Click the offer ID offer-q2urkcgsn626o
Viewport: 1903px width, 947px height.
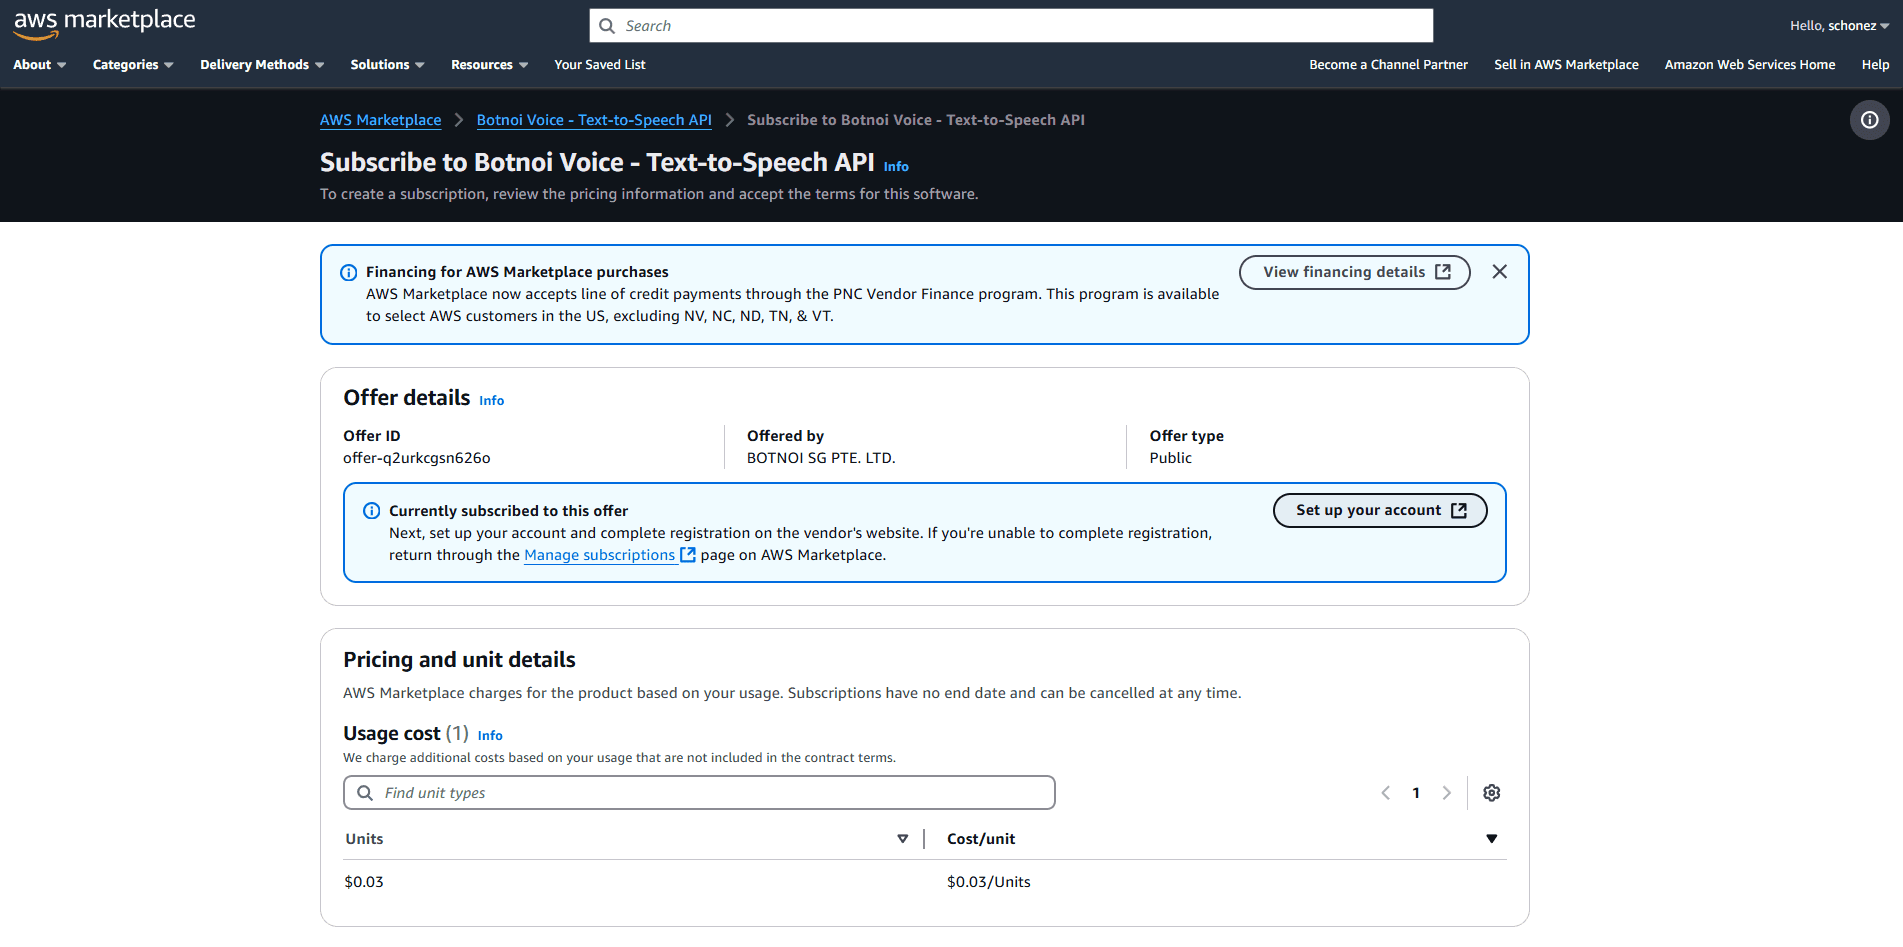[416, 458]
